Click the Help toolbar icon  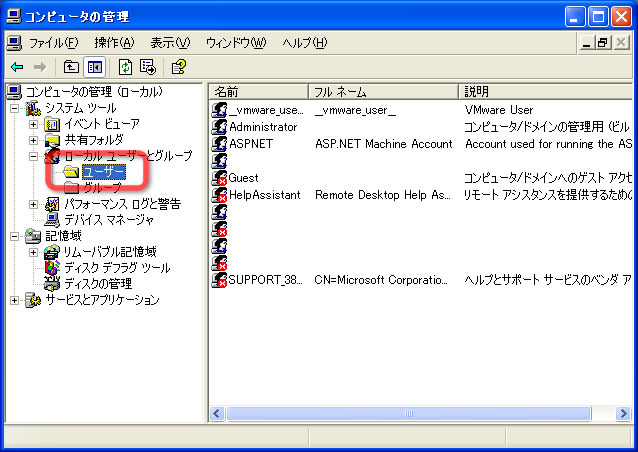click(178, 67)
